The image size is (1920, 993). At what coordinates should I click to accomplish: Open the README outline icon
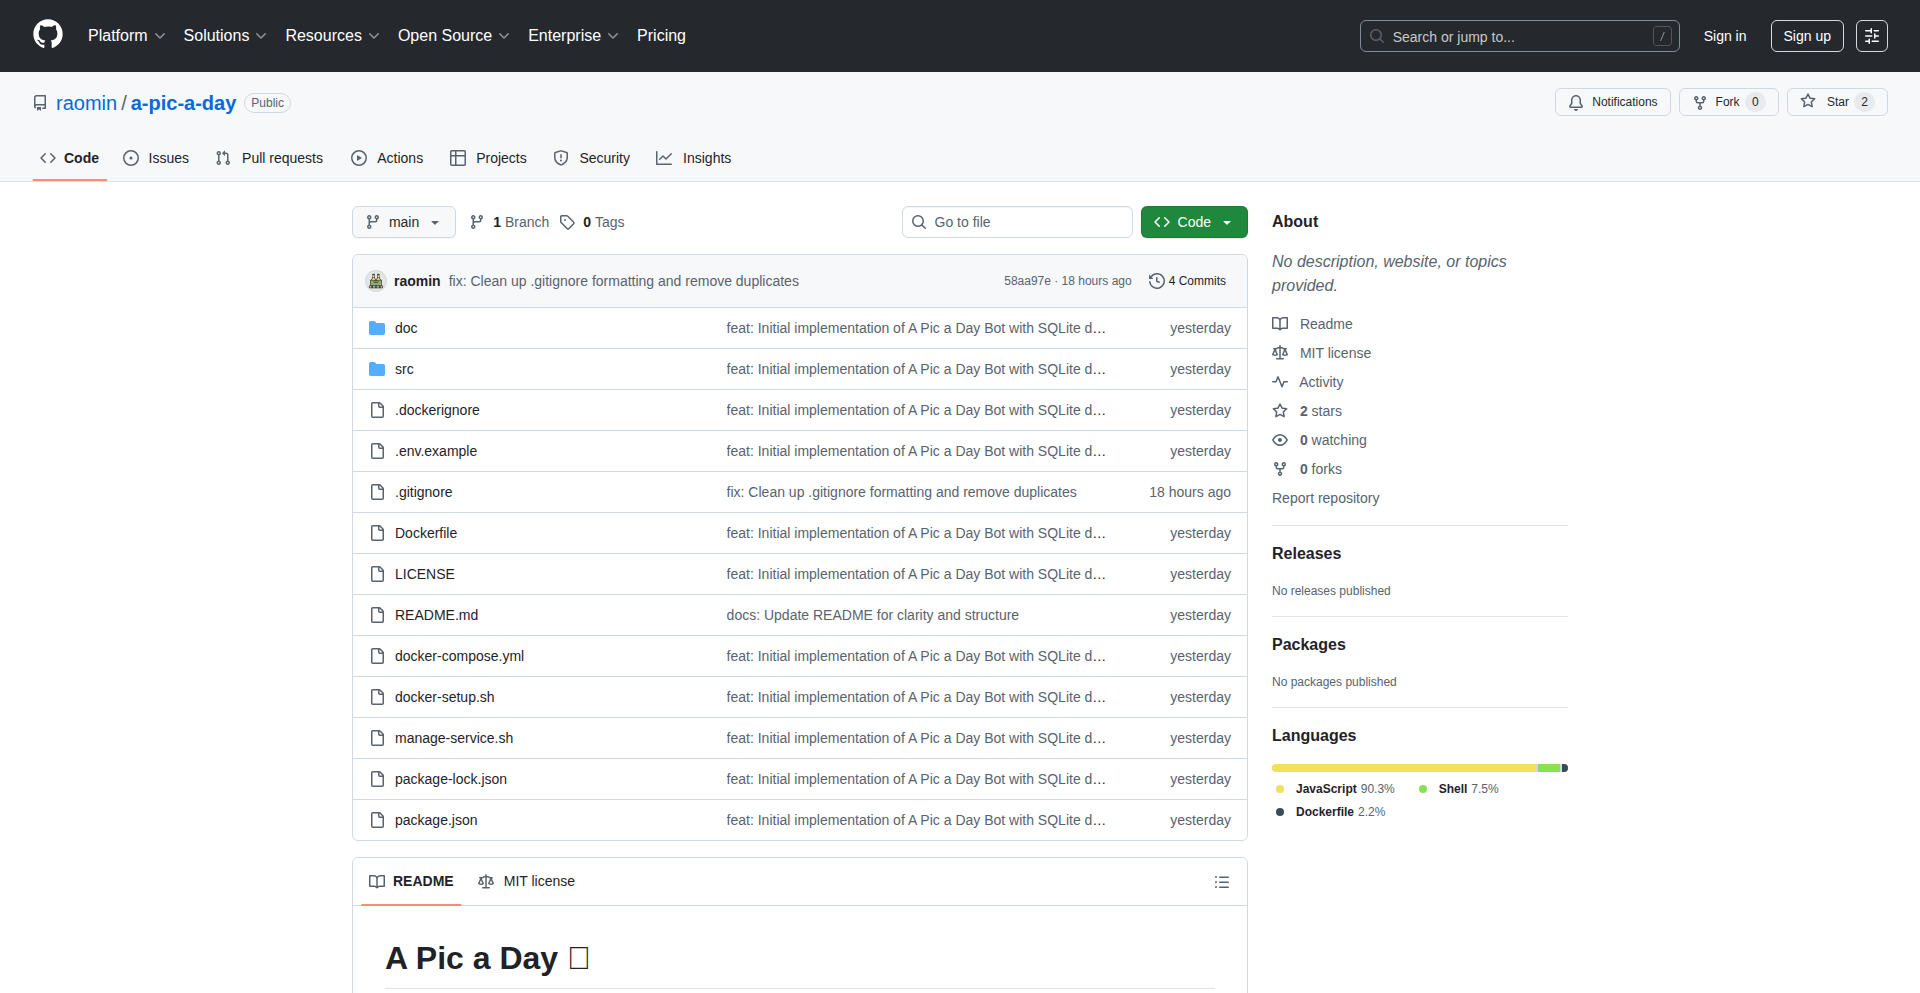point(1221,882)
